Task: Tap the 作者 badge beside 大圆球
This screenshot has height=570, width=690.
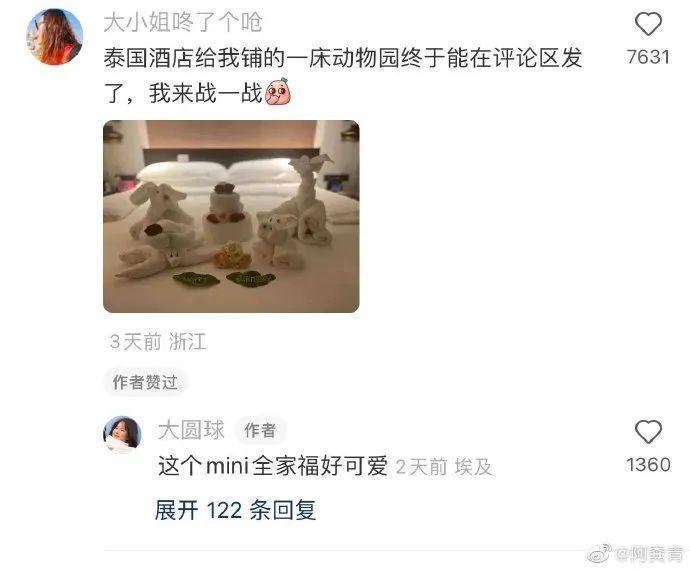Action: point(261,430)
